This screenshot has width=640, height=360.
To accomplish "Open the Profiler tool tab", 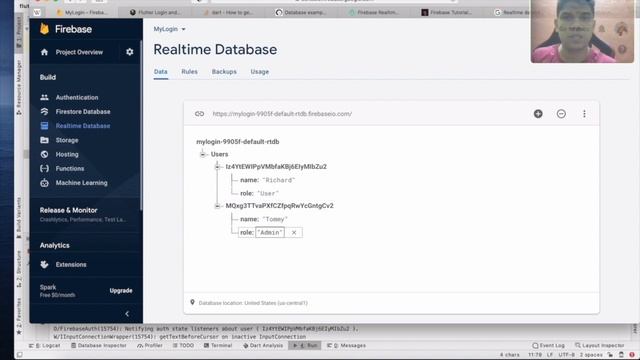I will (x=150, y=345).
